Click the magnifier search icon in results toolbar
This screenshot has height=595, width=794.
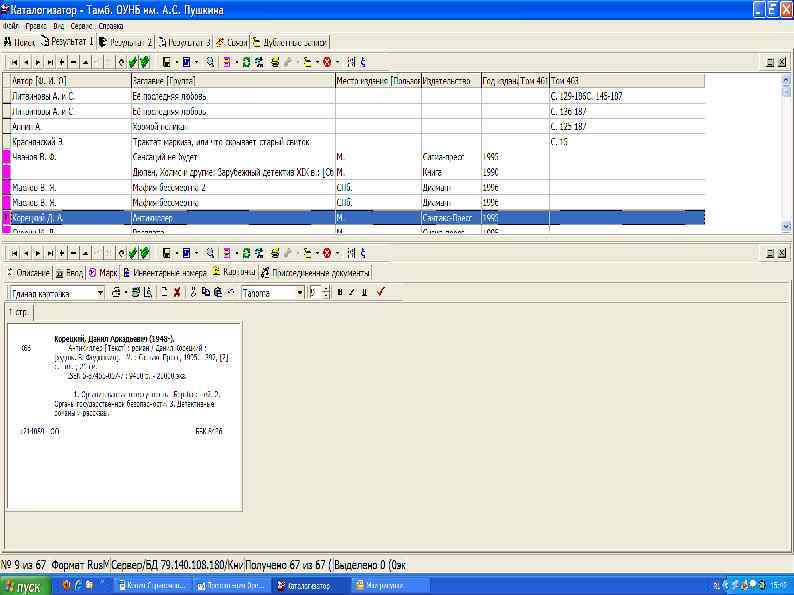click(210, 62)
